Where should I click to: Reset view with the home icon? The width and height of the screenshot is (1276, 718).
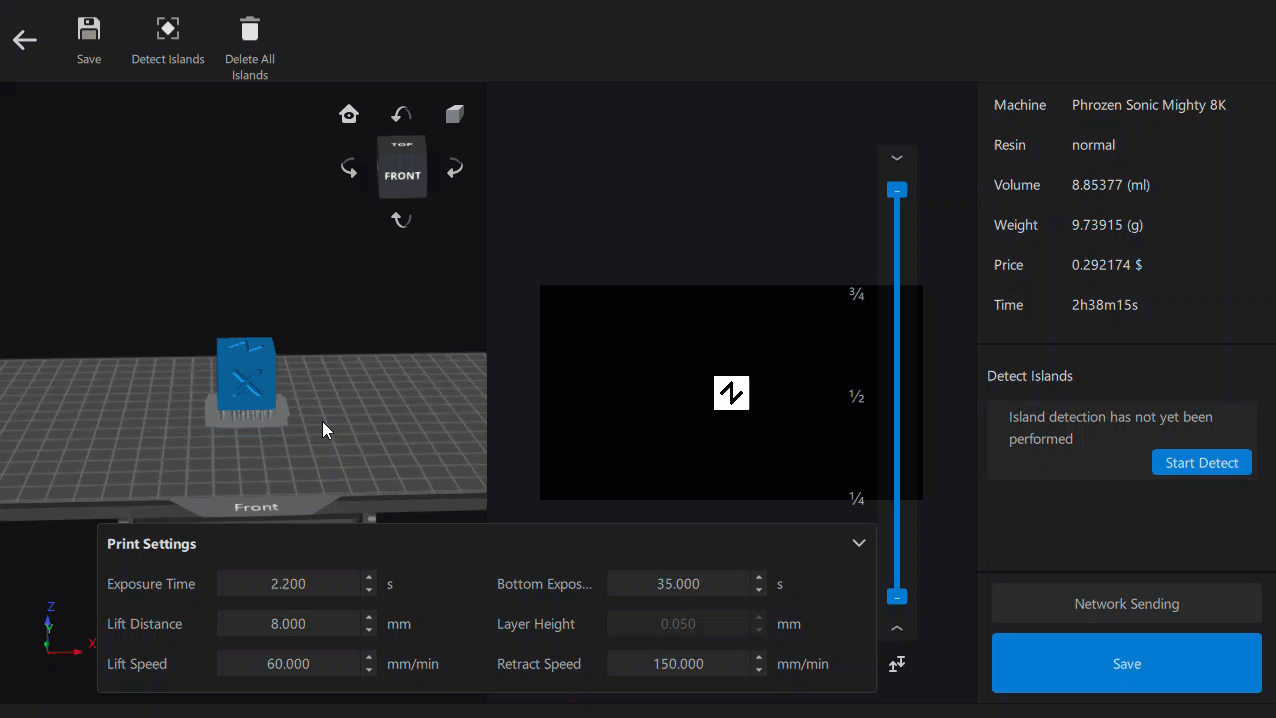[x=349, y=114]
